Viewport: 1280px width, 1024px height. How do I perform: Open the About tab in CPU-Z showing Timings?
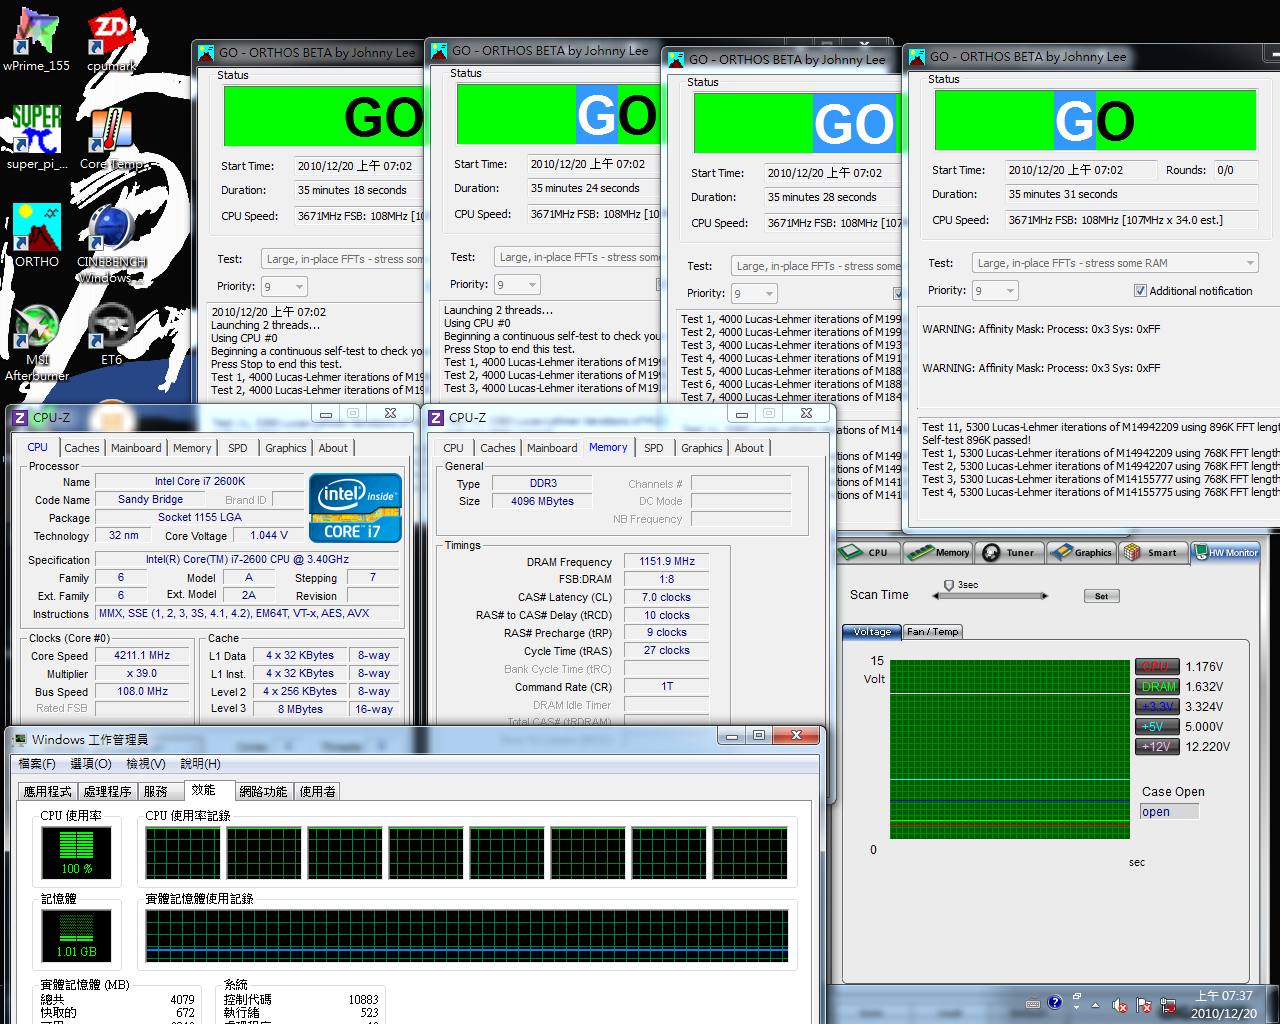tap(749, 448)
